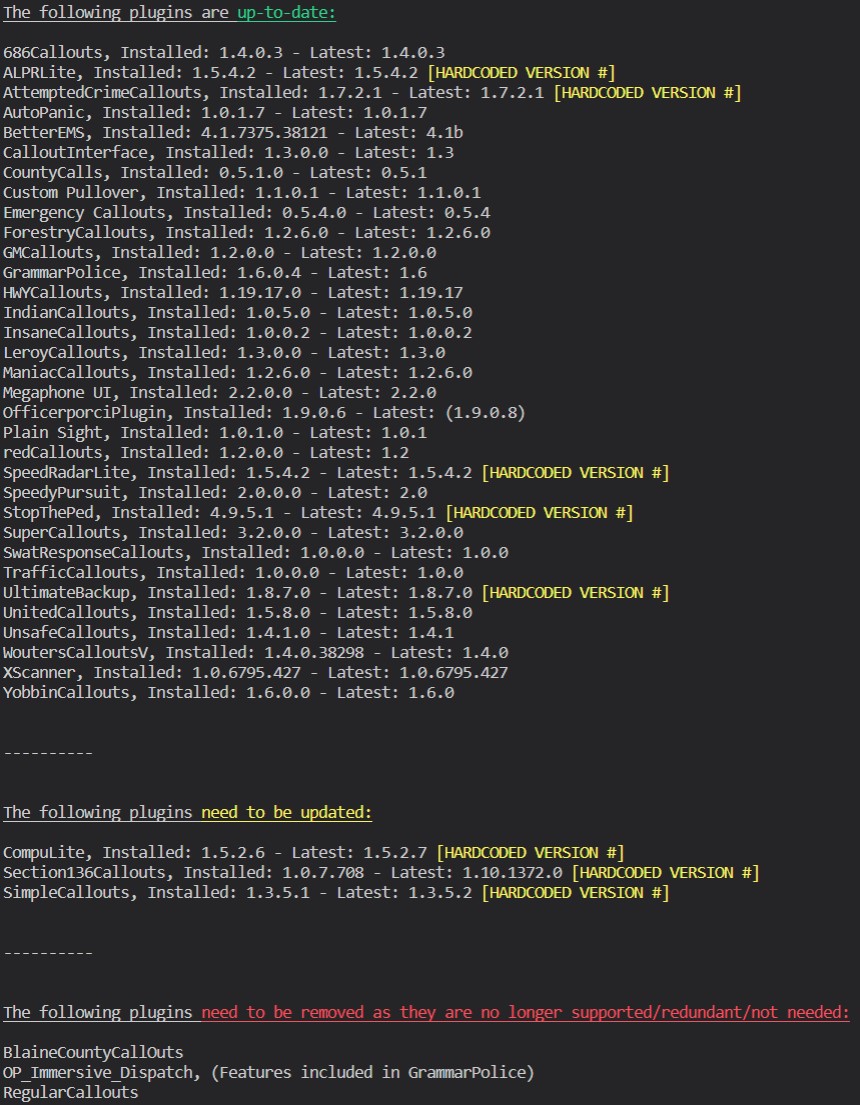Click the HARDCODED VERSION tag beside SimpleCallouts
The image size is (860, 1105).
coord(575,892)
